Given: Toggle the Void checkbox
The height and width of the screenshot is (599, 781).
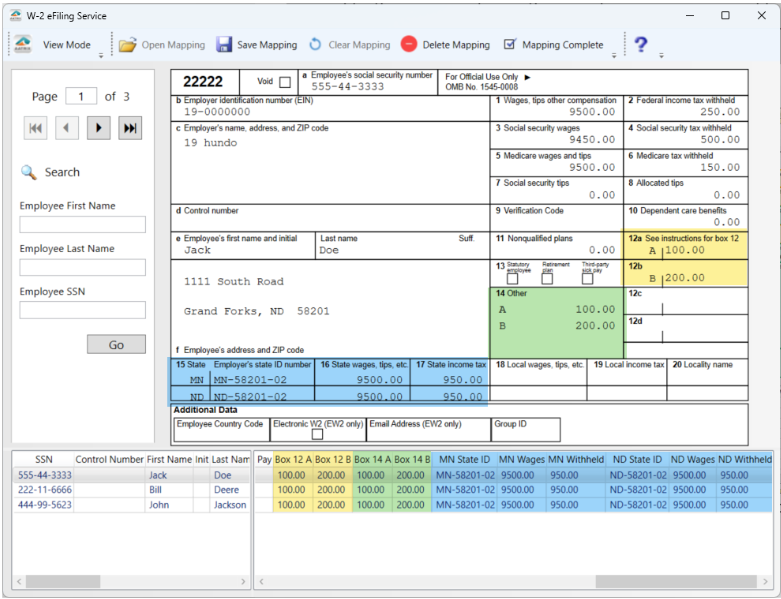Looking at the screenshot, I should pyautogui.click(x=285, y=82).
